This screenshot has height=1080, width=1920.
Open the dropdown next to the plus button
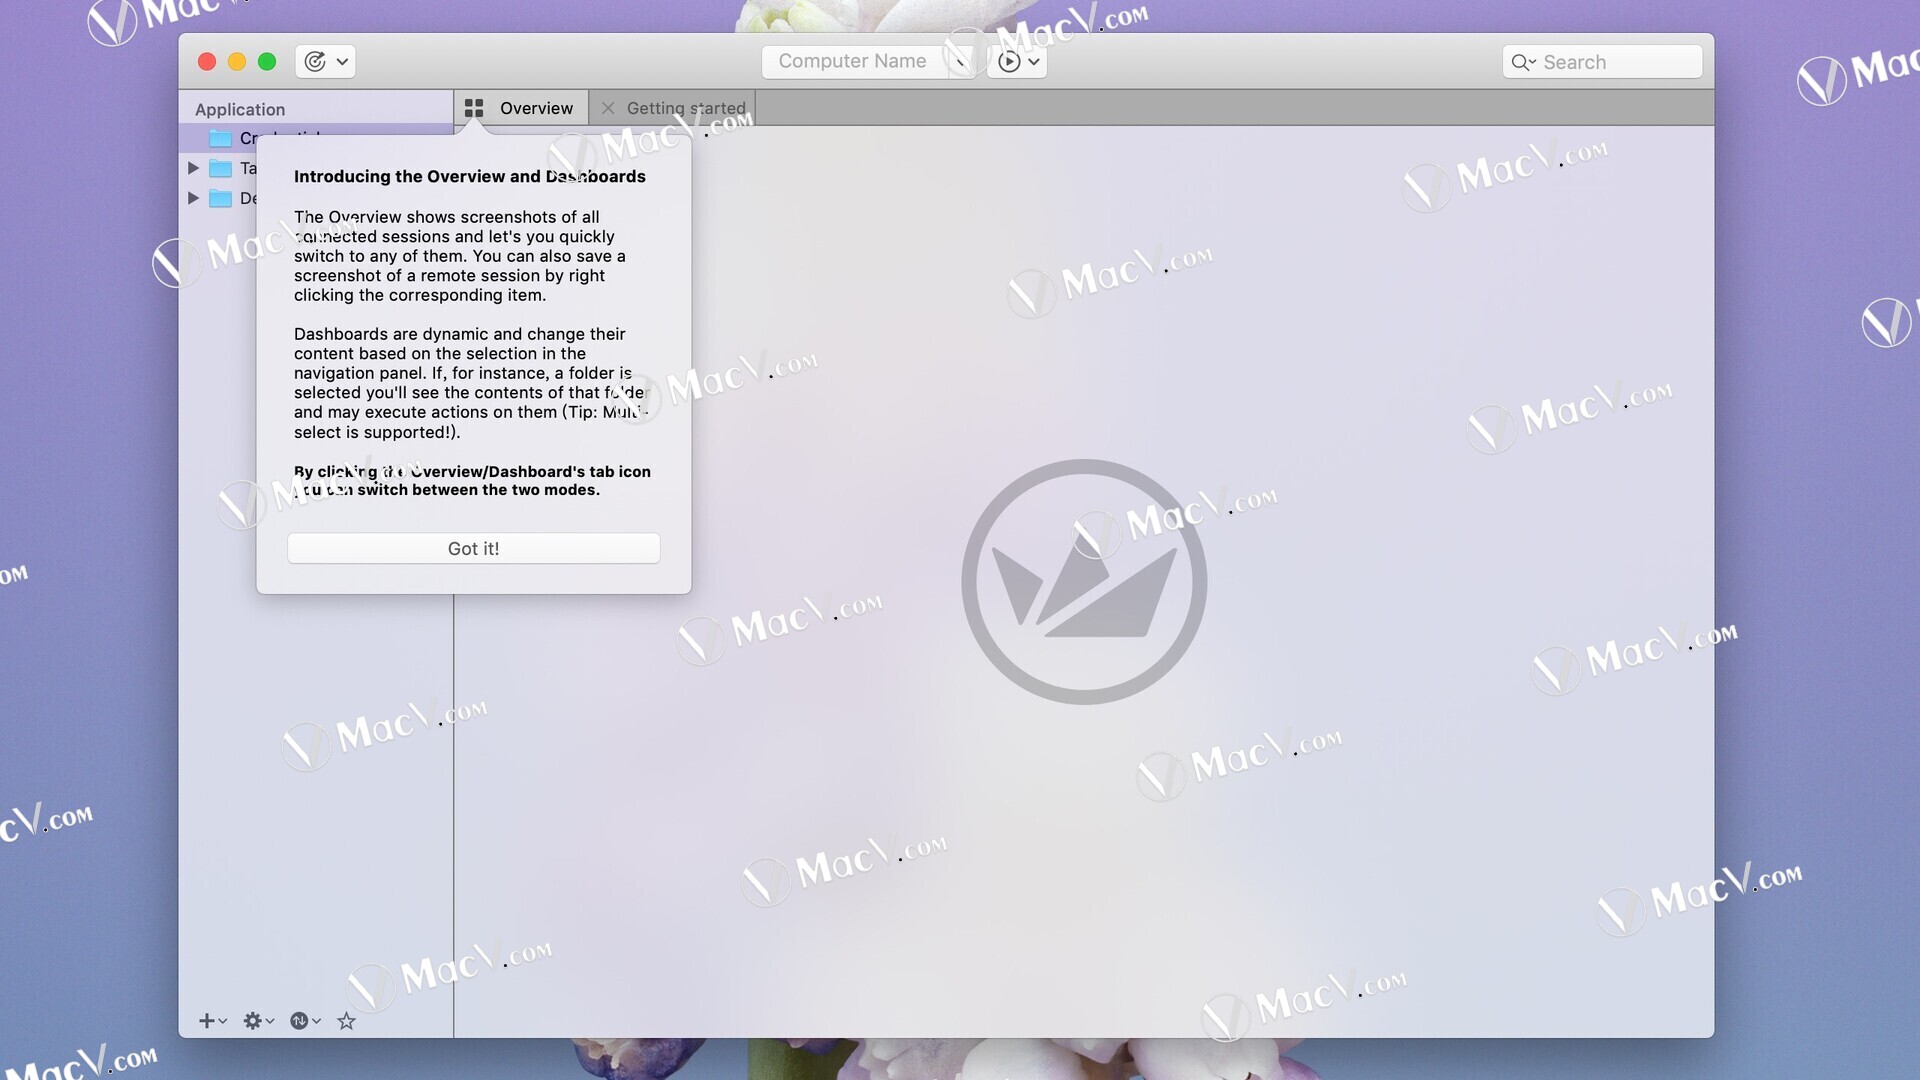(222, 1021)
